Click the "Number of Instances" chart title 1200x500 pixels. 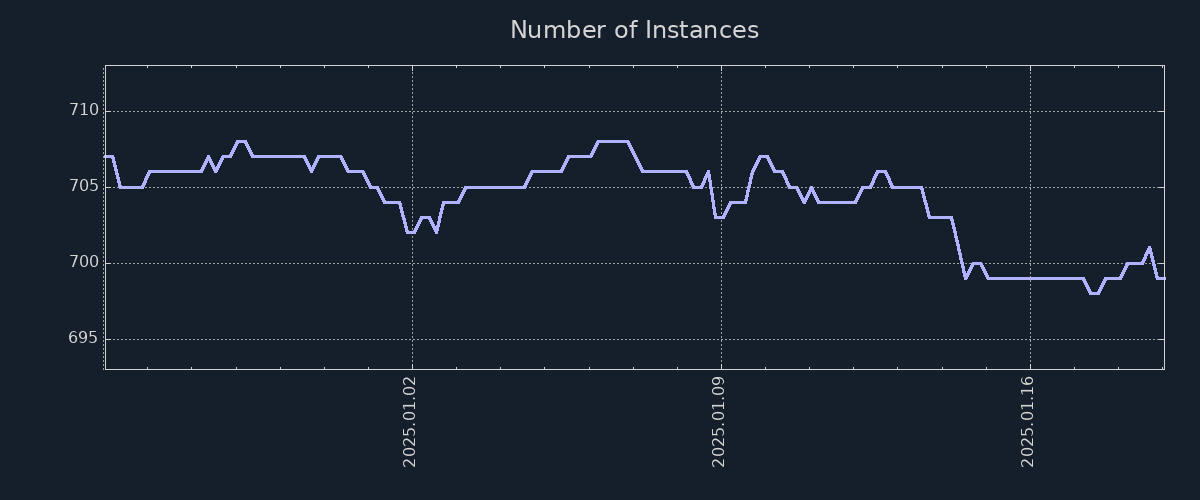[x=634, y=30]
